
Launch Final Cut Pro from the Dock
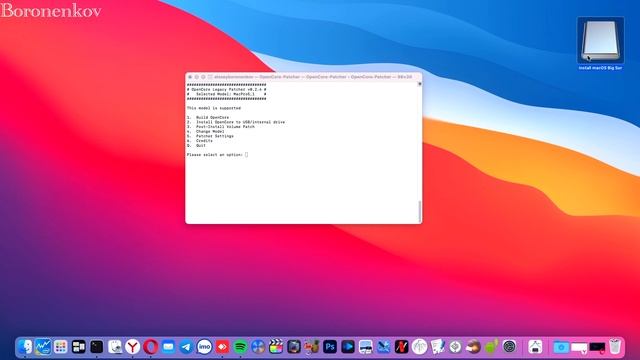coord(276,347)
